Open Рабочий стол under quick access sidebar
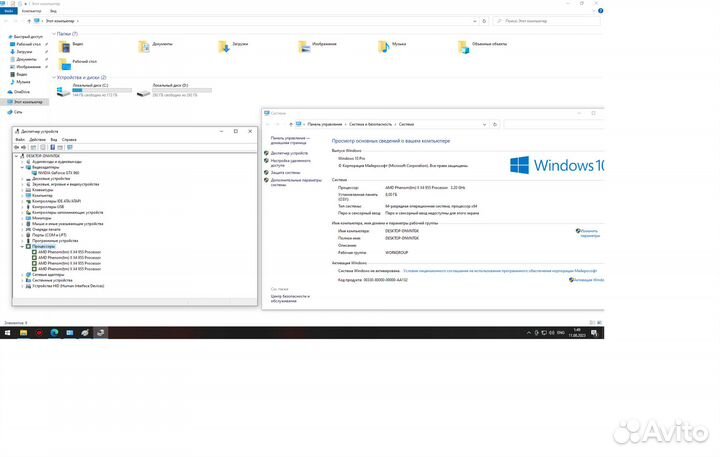The width and height of the screenshot is (720, 457). pos(26,44)
